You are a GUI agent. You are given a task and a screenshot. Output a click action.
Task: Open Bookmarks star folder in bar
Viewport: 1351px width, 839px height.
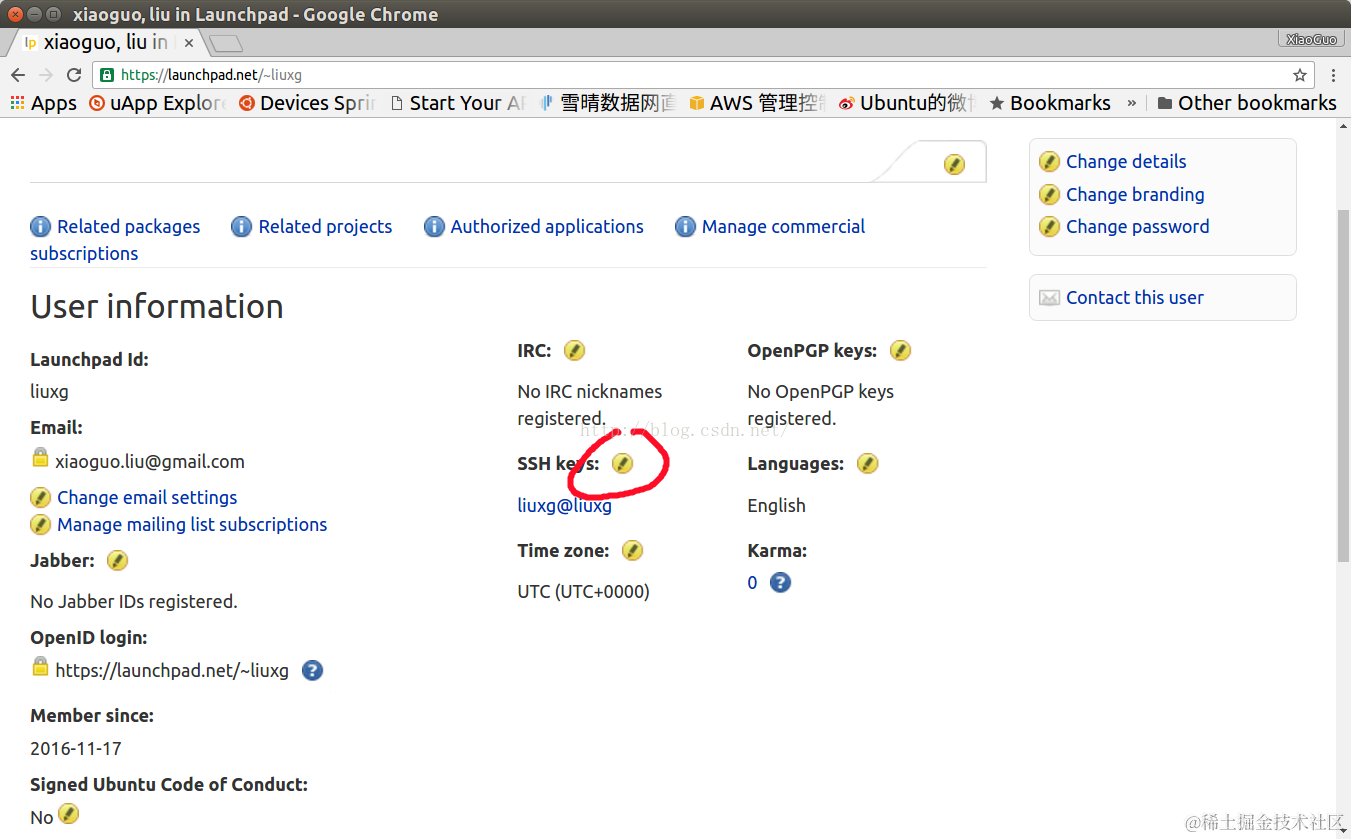point(1050,103)
